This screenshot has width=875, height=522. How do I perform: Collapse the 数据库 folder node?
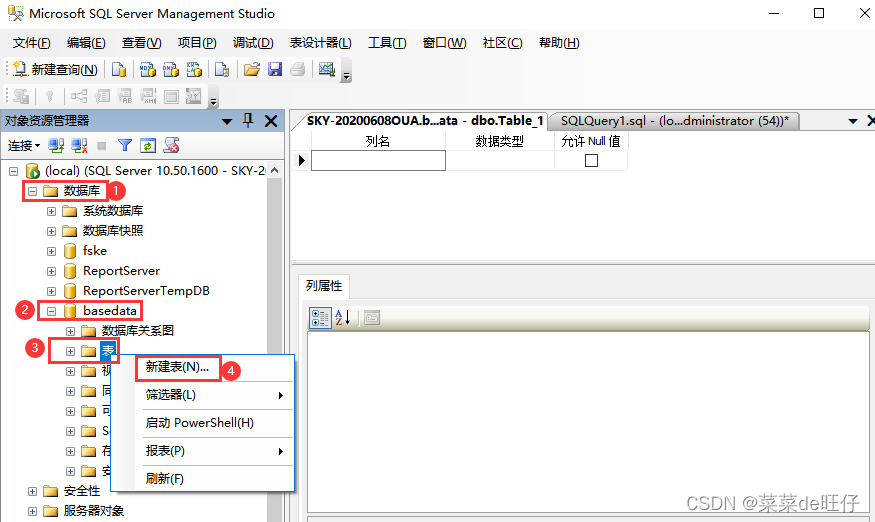(x=32, y=191)
